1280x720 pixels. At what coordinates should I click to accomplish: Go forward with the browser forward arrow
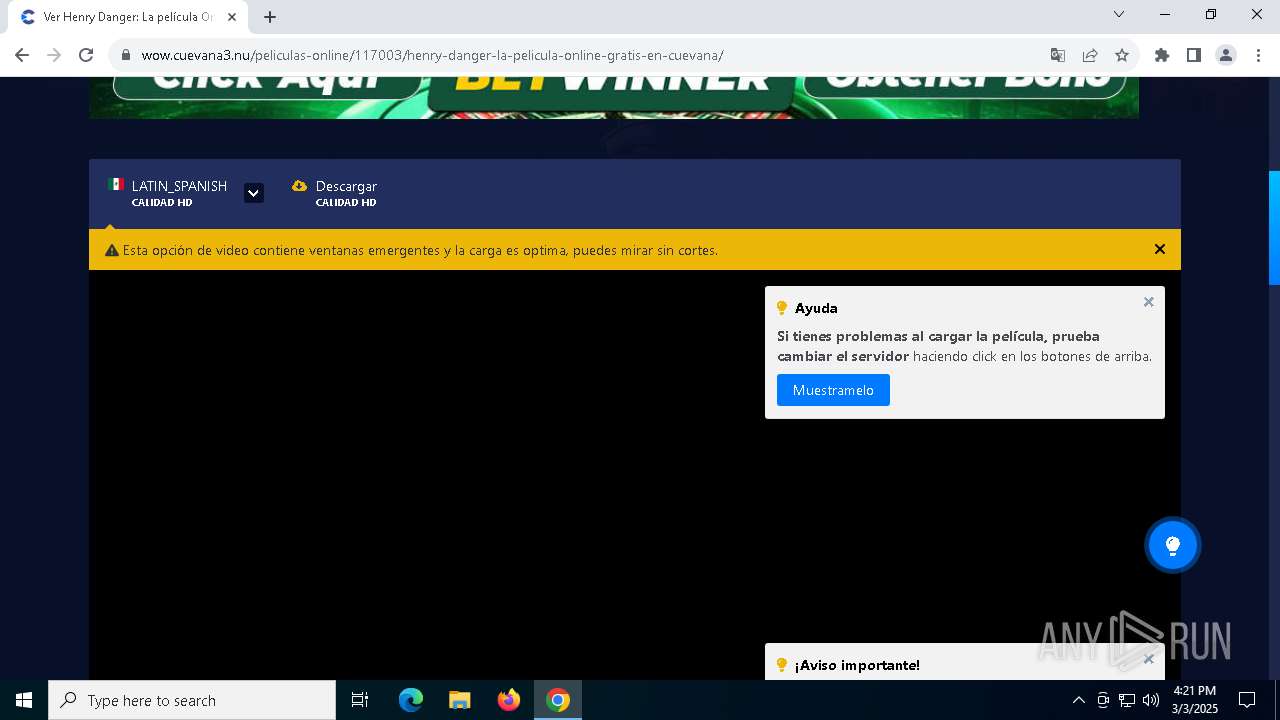click(54, 55)
